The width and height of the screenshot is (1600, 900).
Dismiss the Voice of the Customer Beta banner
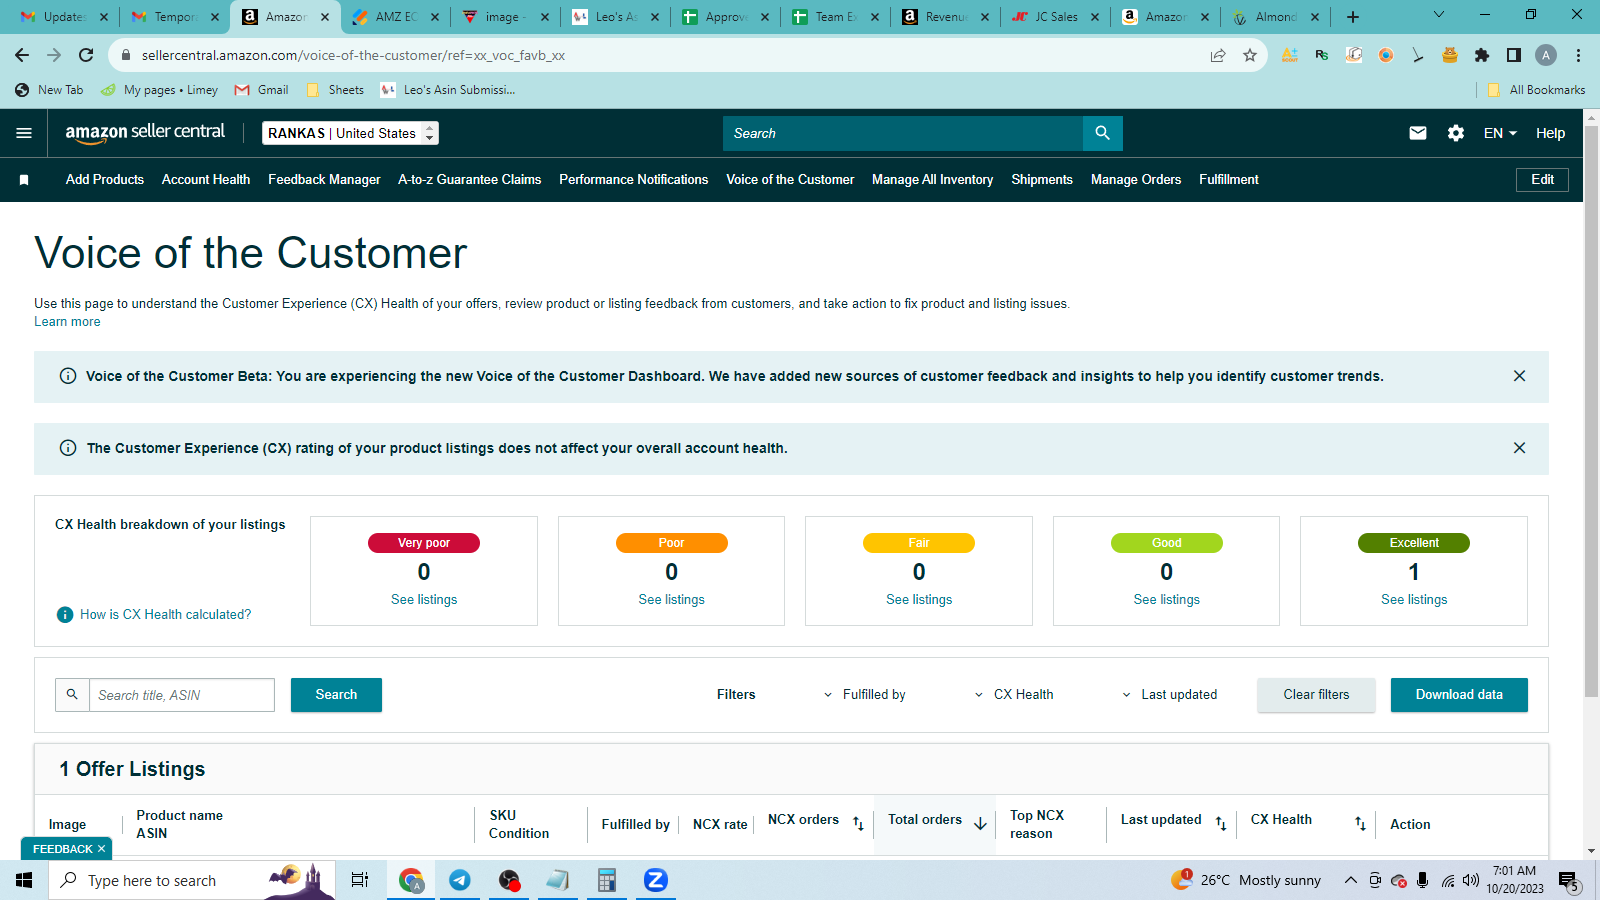[1519, 376]
